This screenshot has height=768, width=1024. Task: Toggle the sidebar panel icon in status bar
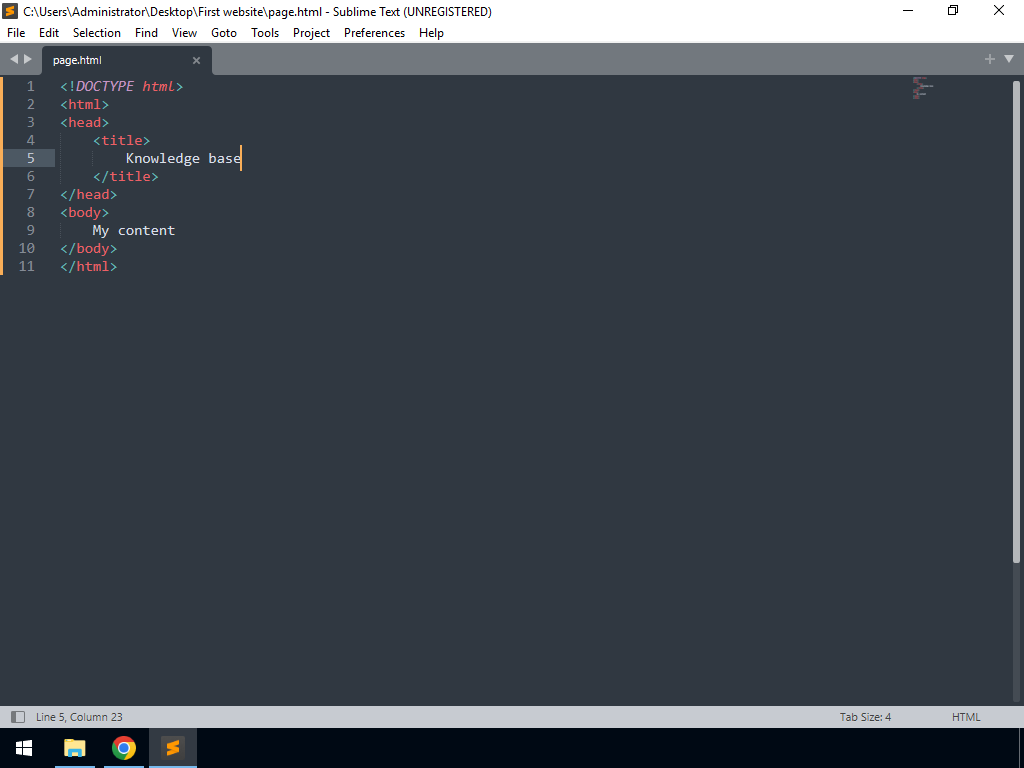18,717
